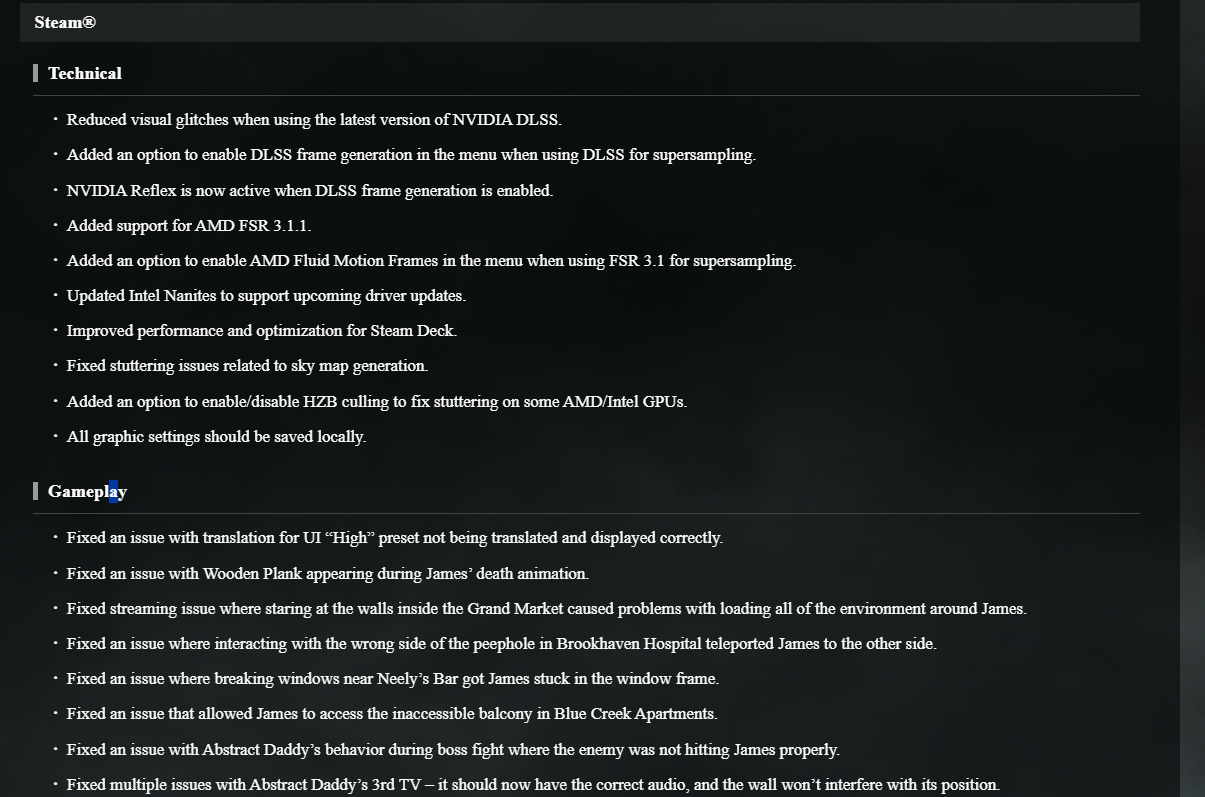This screenshot has height=797, width=1205.
Task: Click the AMD Fluid Motion Frames line
Action: 431,261
